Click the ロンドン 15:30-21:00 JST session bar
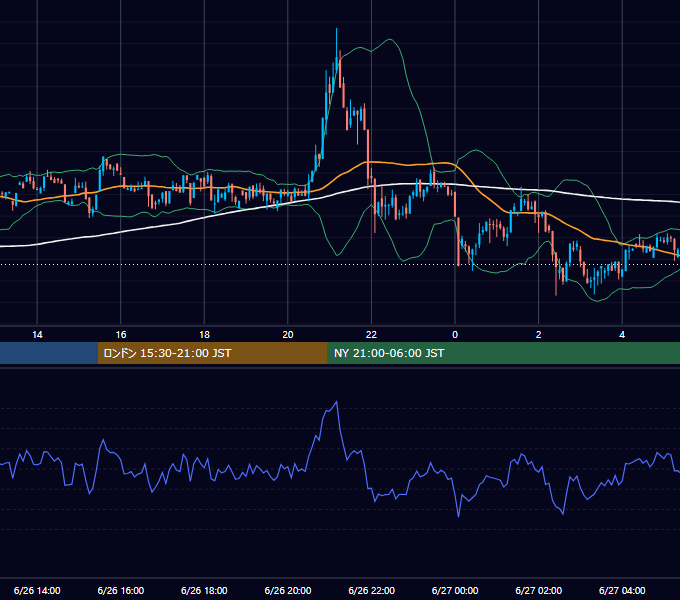This screenshot has height=600, width=680. (x=212, y=353)
